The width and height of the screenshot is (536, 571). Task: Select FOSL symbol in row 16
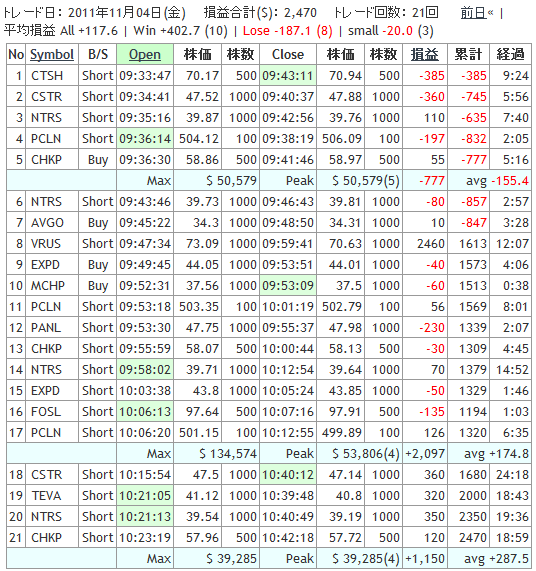(x=46, y=412)
